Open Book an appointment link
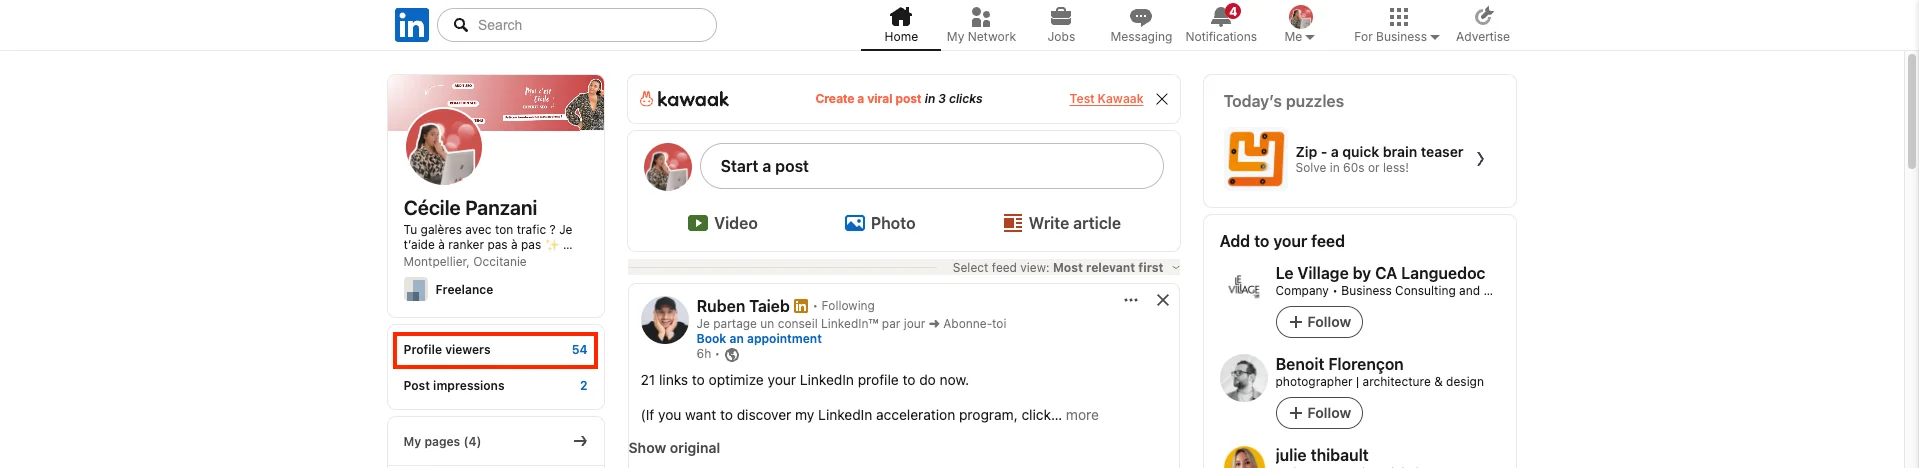Screen dimensions: 1919x468 [759, 339]
